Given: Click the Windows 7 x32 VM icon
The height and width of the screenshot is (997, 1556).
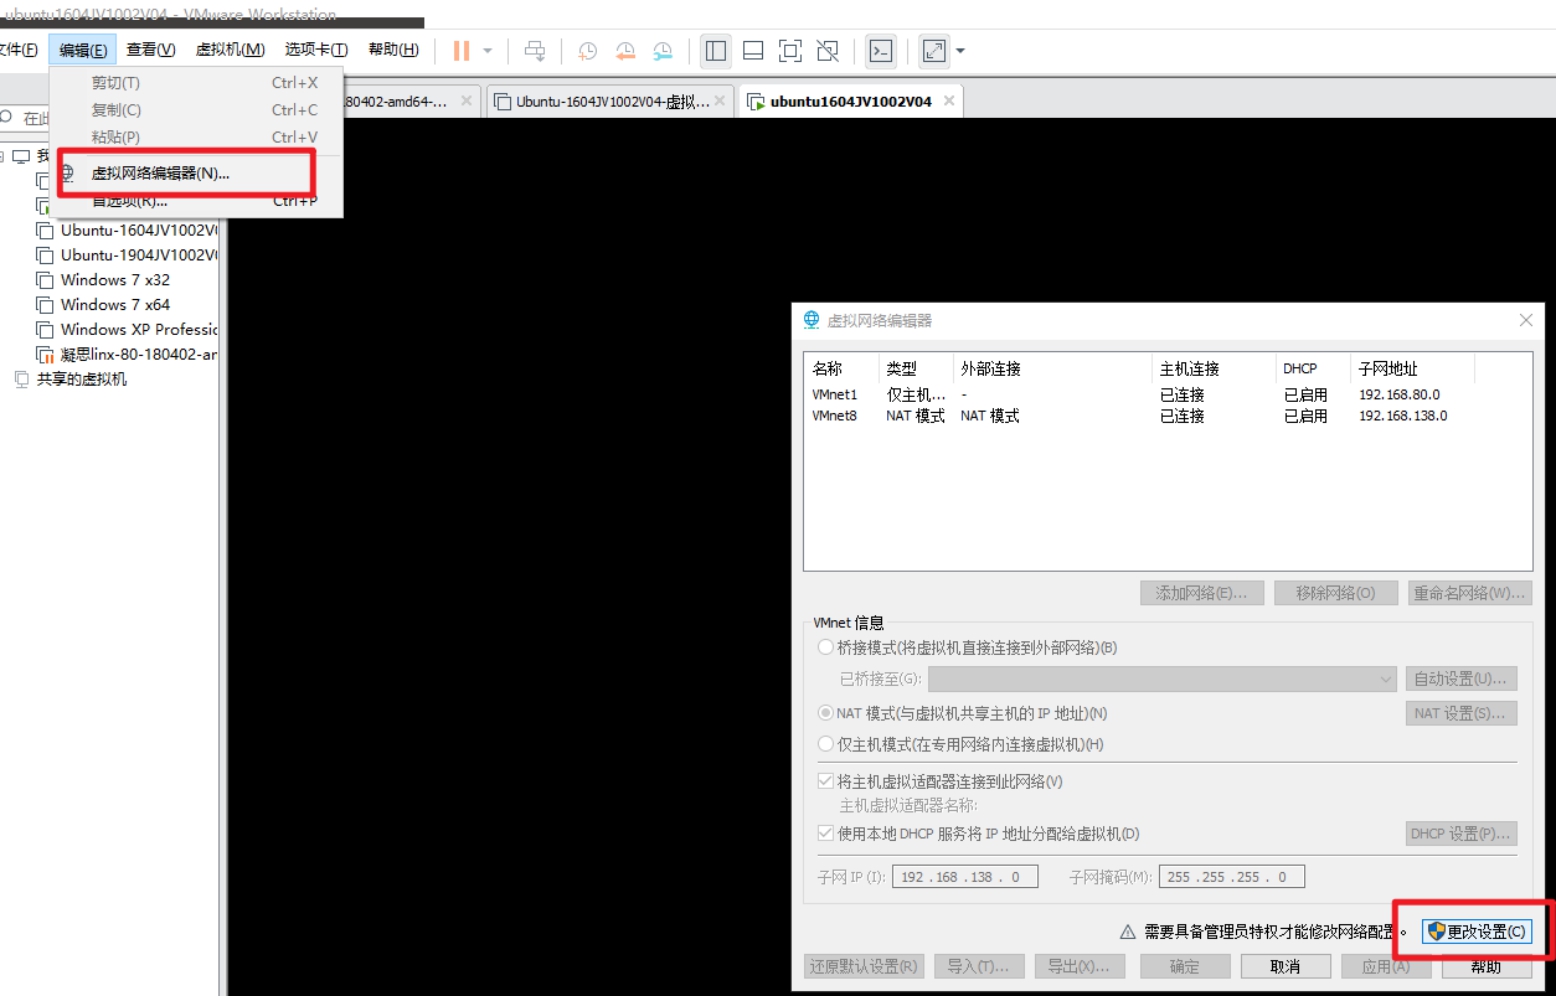Looking at the screenshot, I should 45,280.
